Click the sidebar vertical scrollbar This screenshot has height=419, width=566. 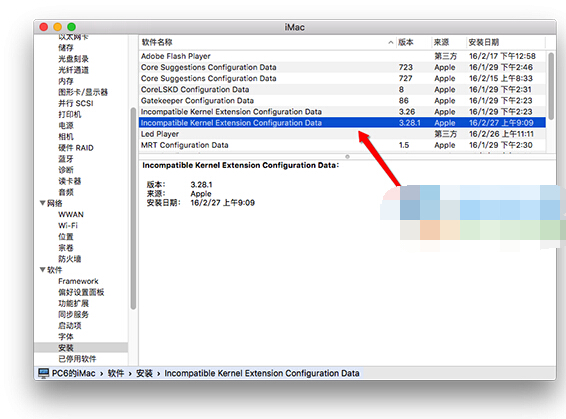click(x=133, y=208)
